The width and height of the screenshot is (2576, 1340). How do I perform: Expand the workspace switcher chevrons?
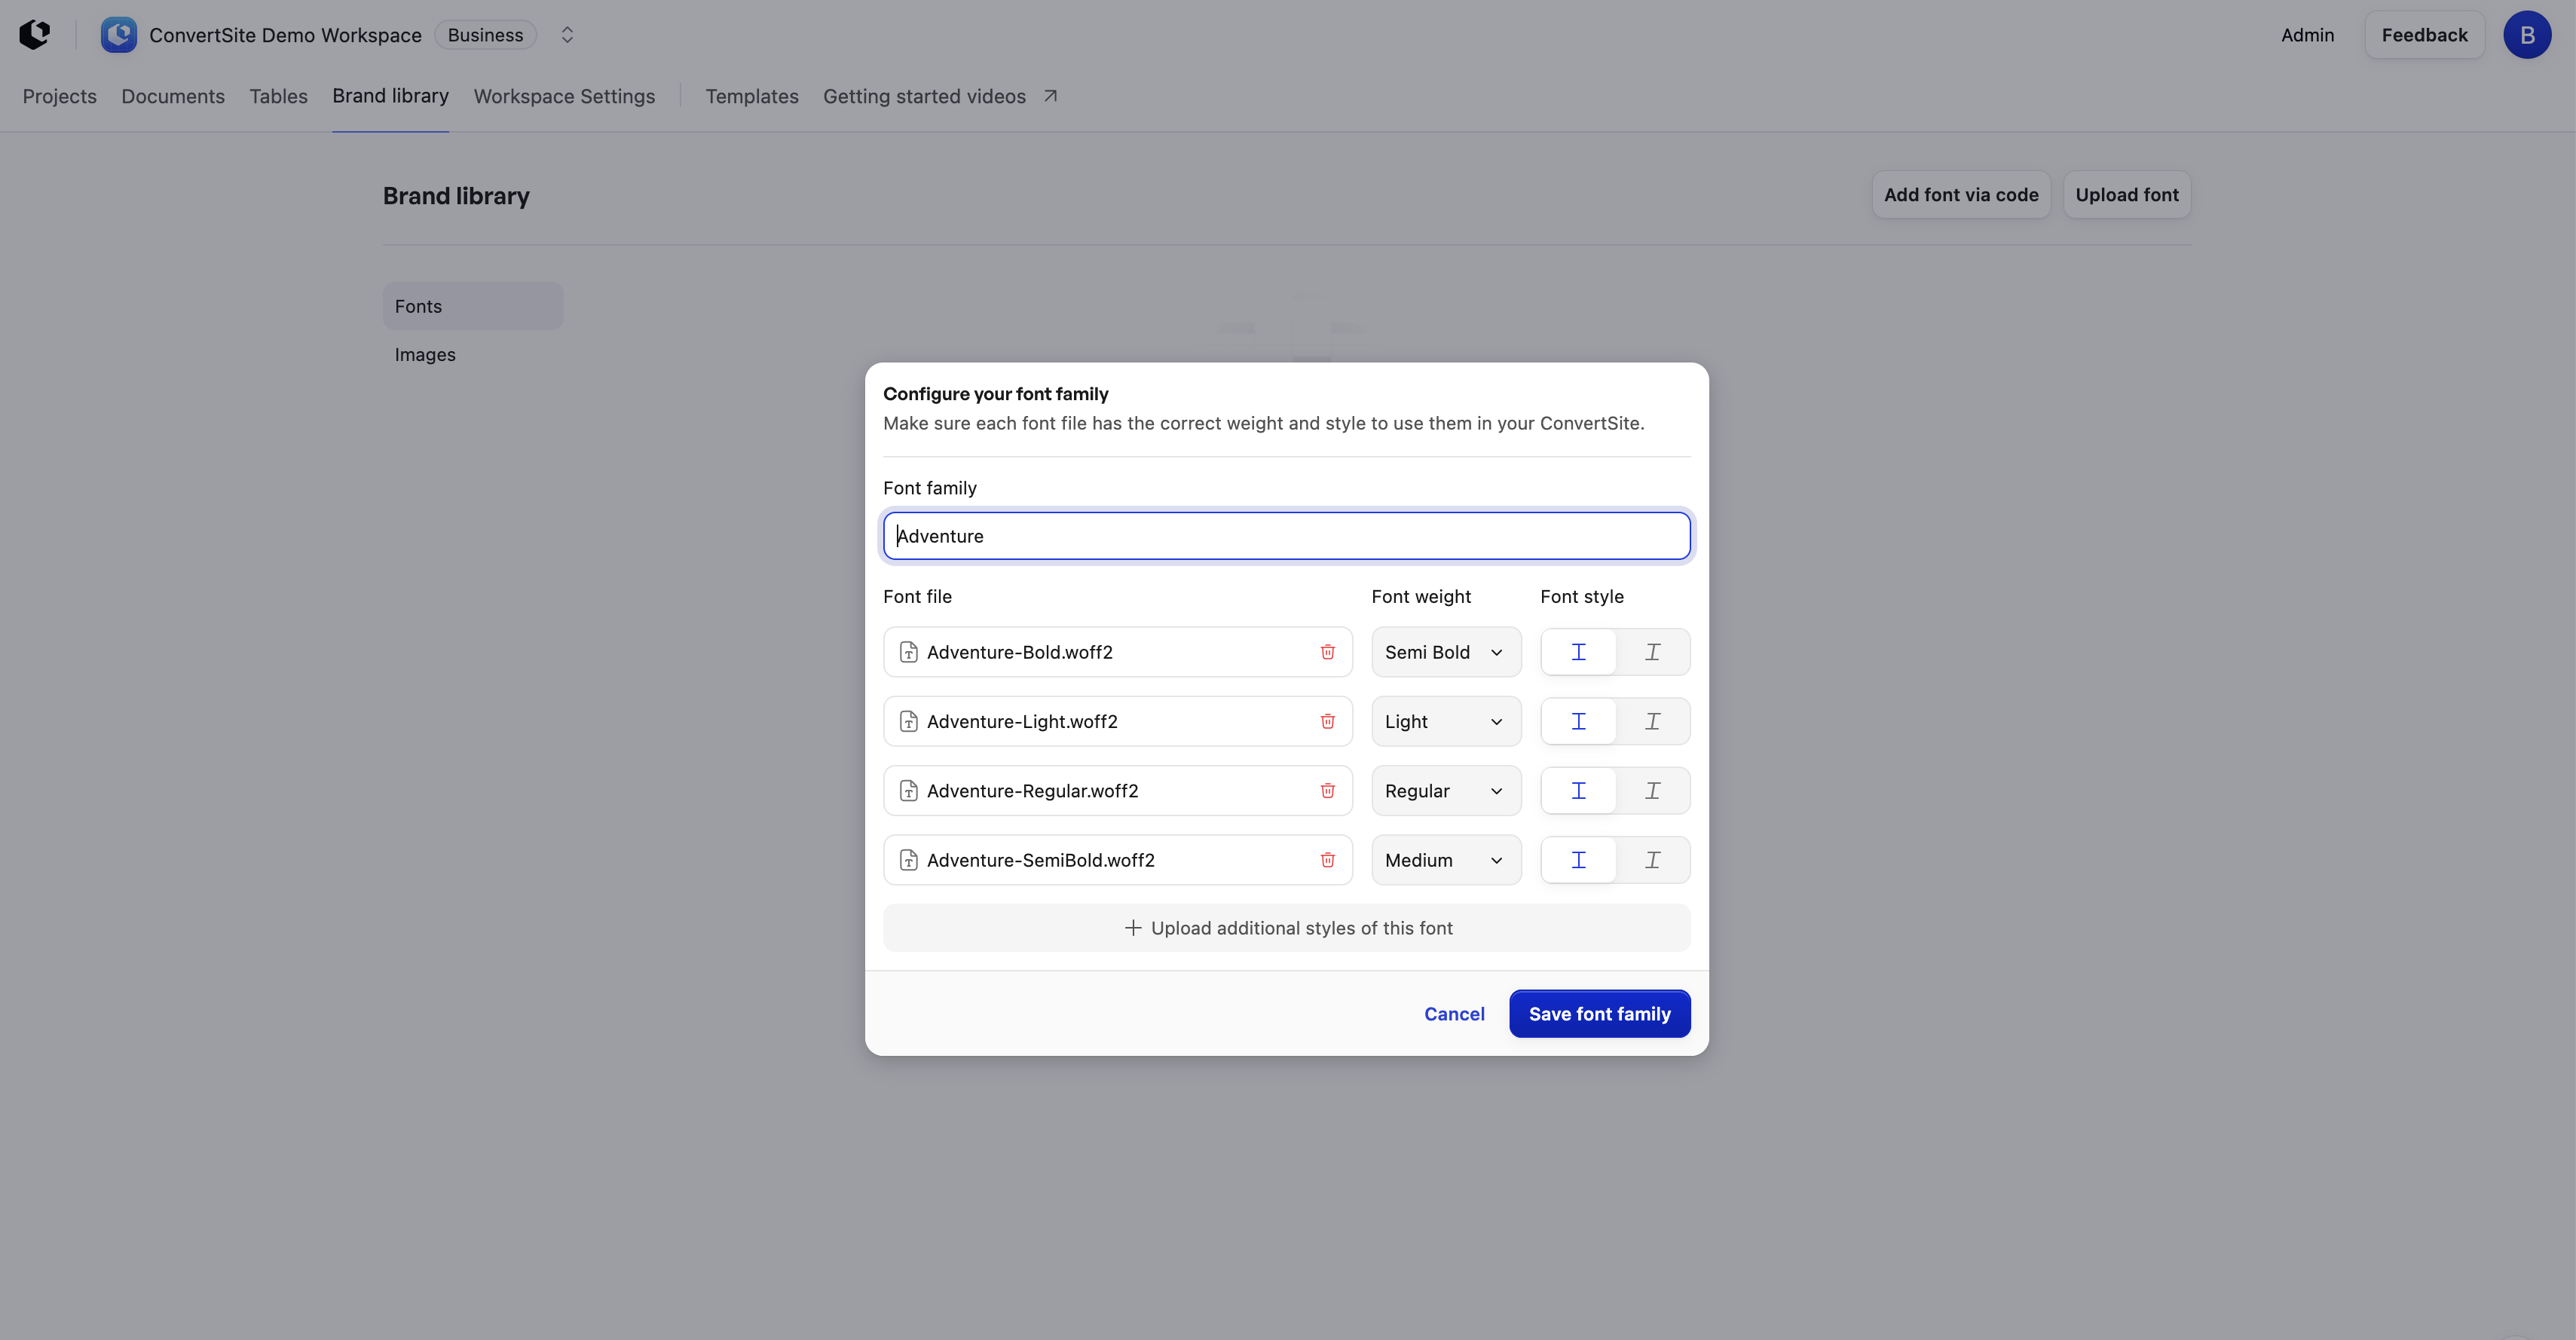[567, 35]
